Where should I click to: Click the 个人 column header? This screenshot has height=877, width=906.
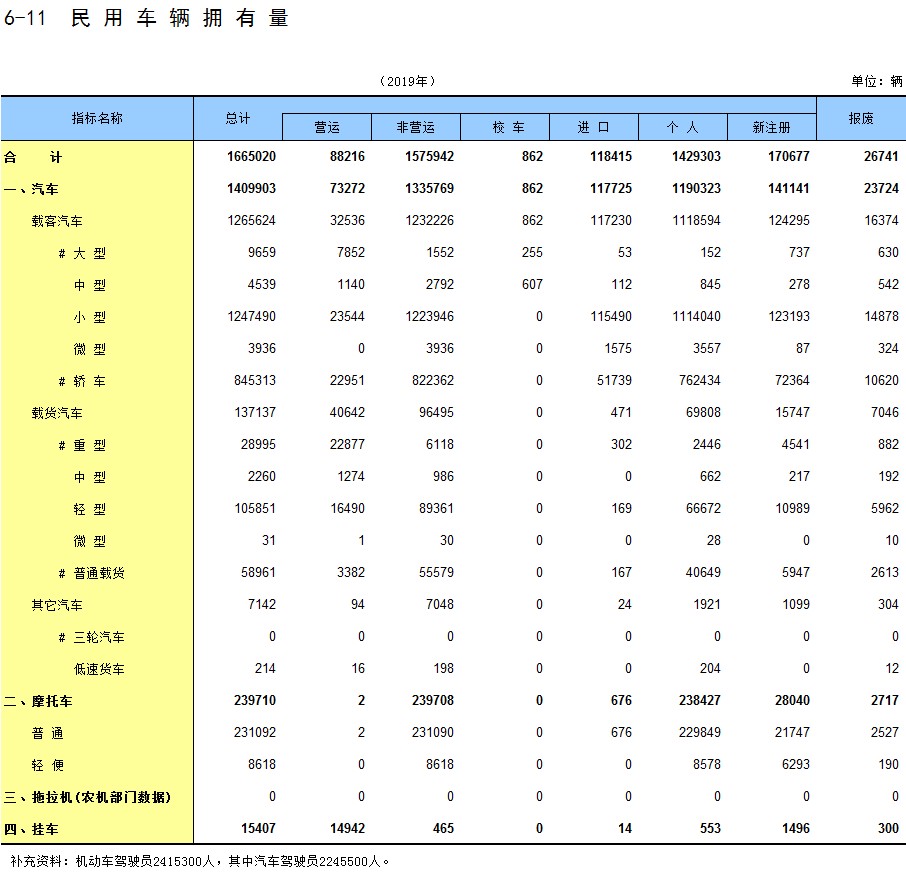click(682, 128)
